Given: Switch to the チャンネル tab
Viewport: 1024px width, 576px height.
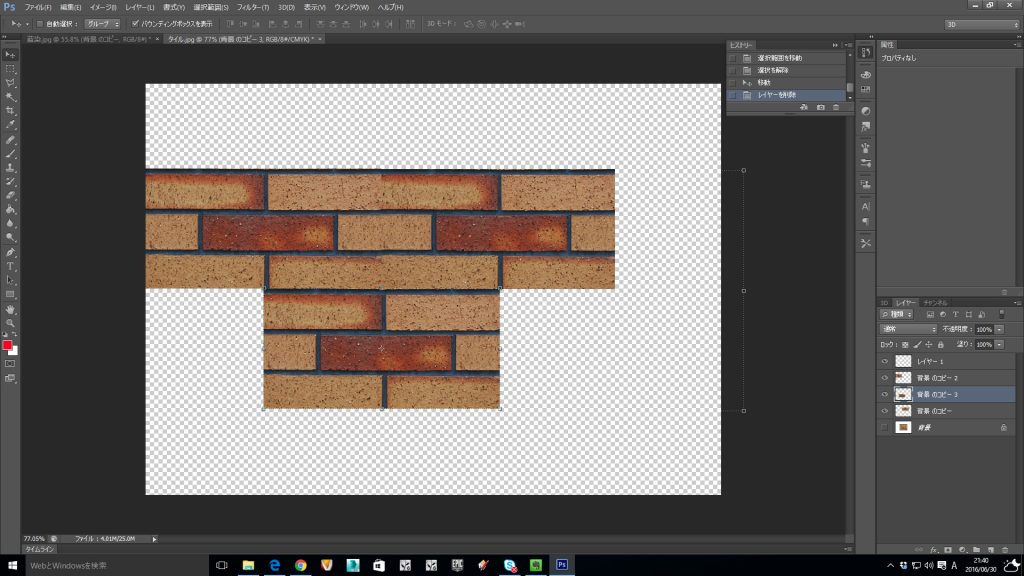Looking at the screenshot, I should pyautogui.click(x=936, y=302).
